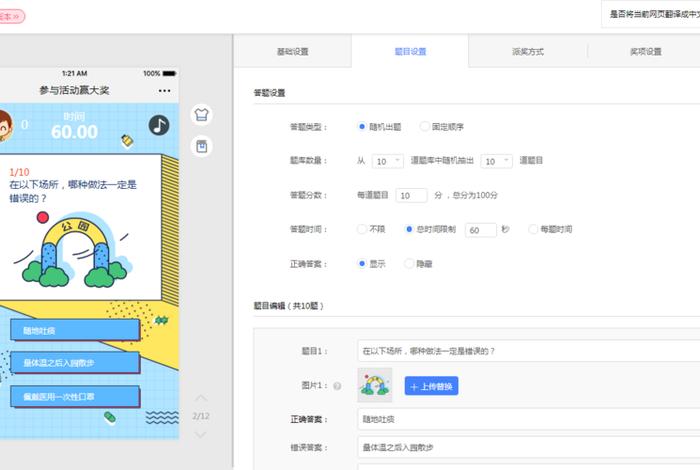Click the music note icon in phone preview
The width and height of the screenshot is (700, 470).
click(159, 125)
